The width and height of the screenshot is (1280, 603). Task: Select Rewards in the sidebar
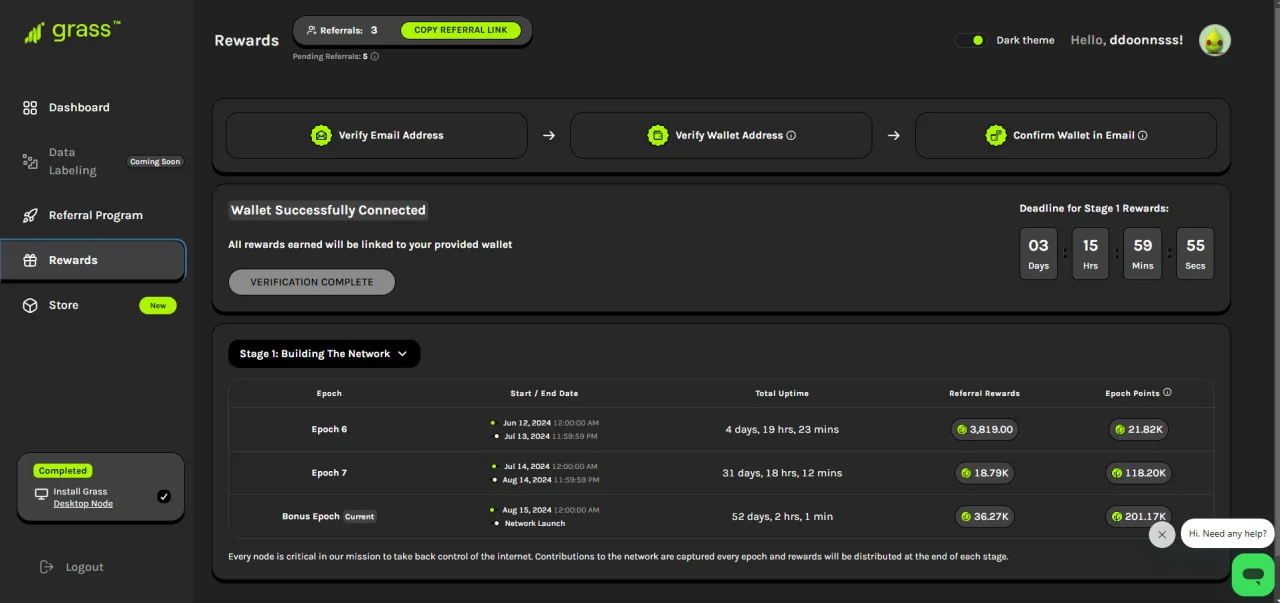coord(92,260)
